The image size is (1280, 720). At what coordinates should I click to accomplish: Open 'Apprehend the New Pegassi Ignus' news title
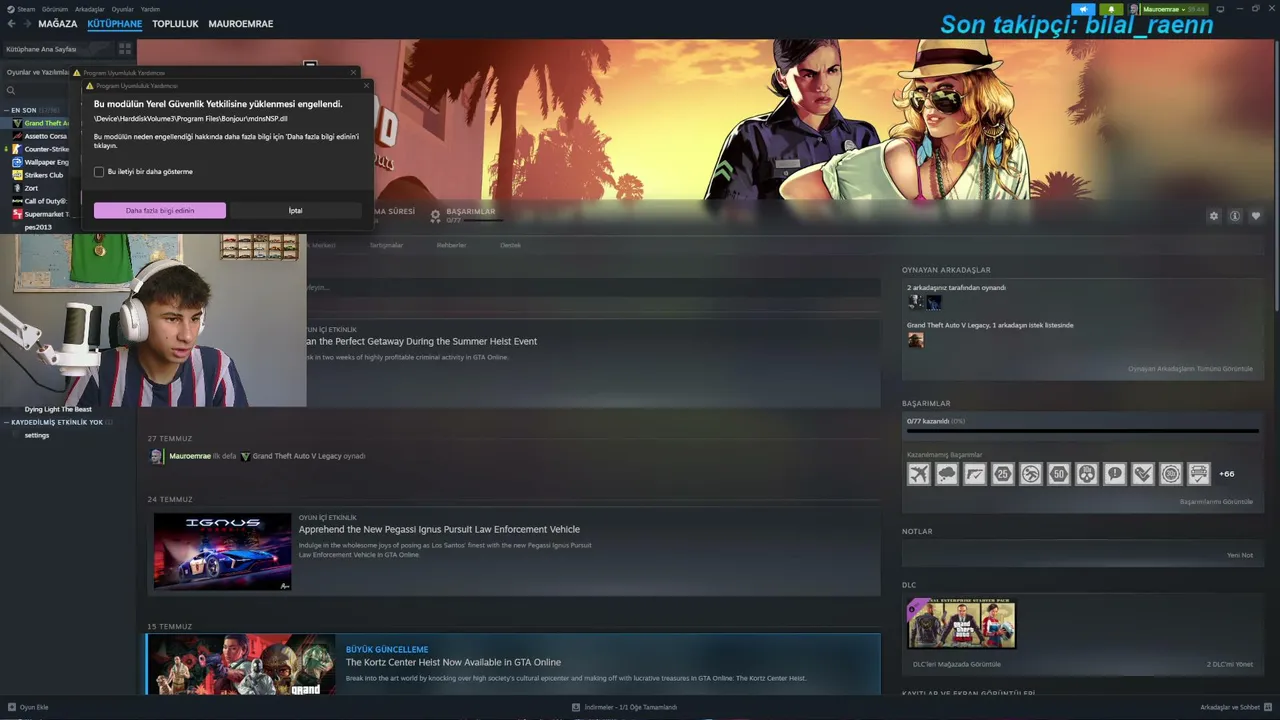point(439,529)
